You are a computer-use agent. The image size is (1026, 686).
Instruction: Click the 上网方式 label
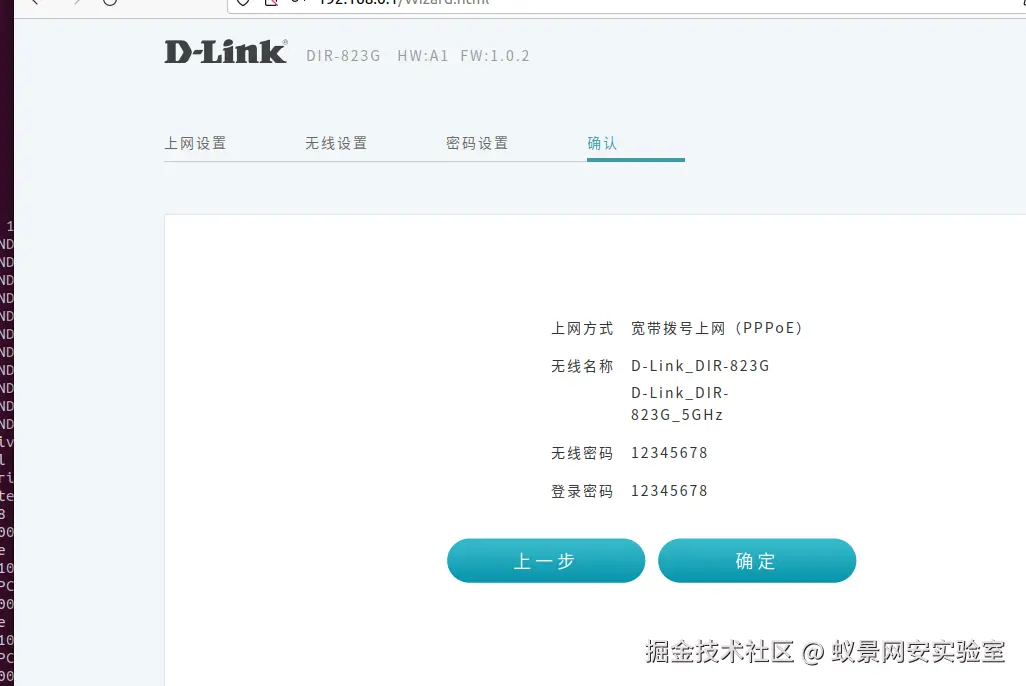582,329
